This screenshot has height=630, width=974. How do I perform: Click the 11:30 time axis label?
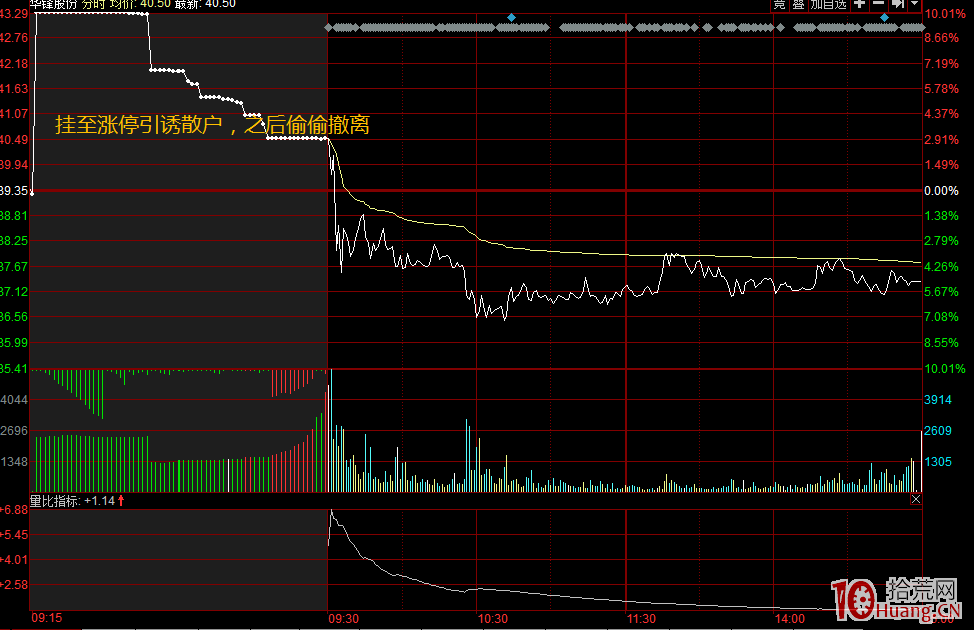tap(641, 619)
